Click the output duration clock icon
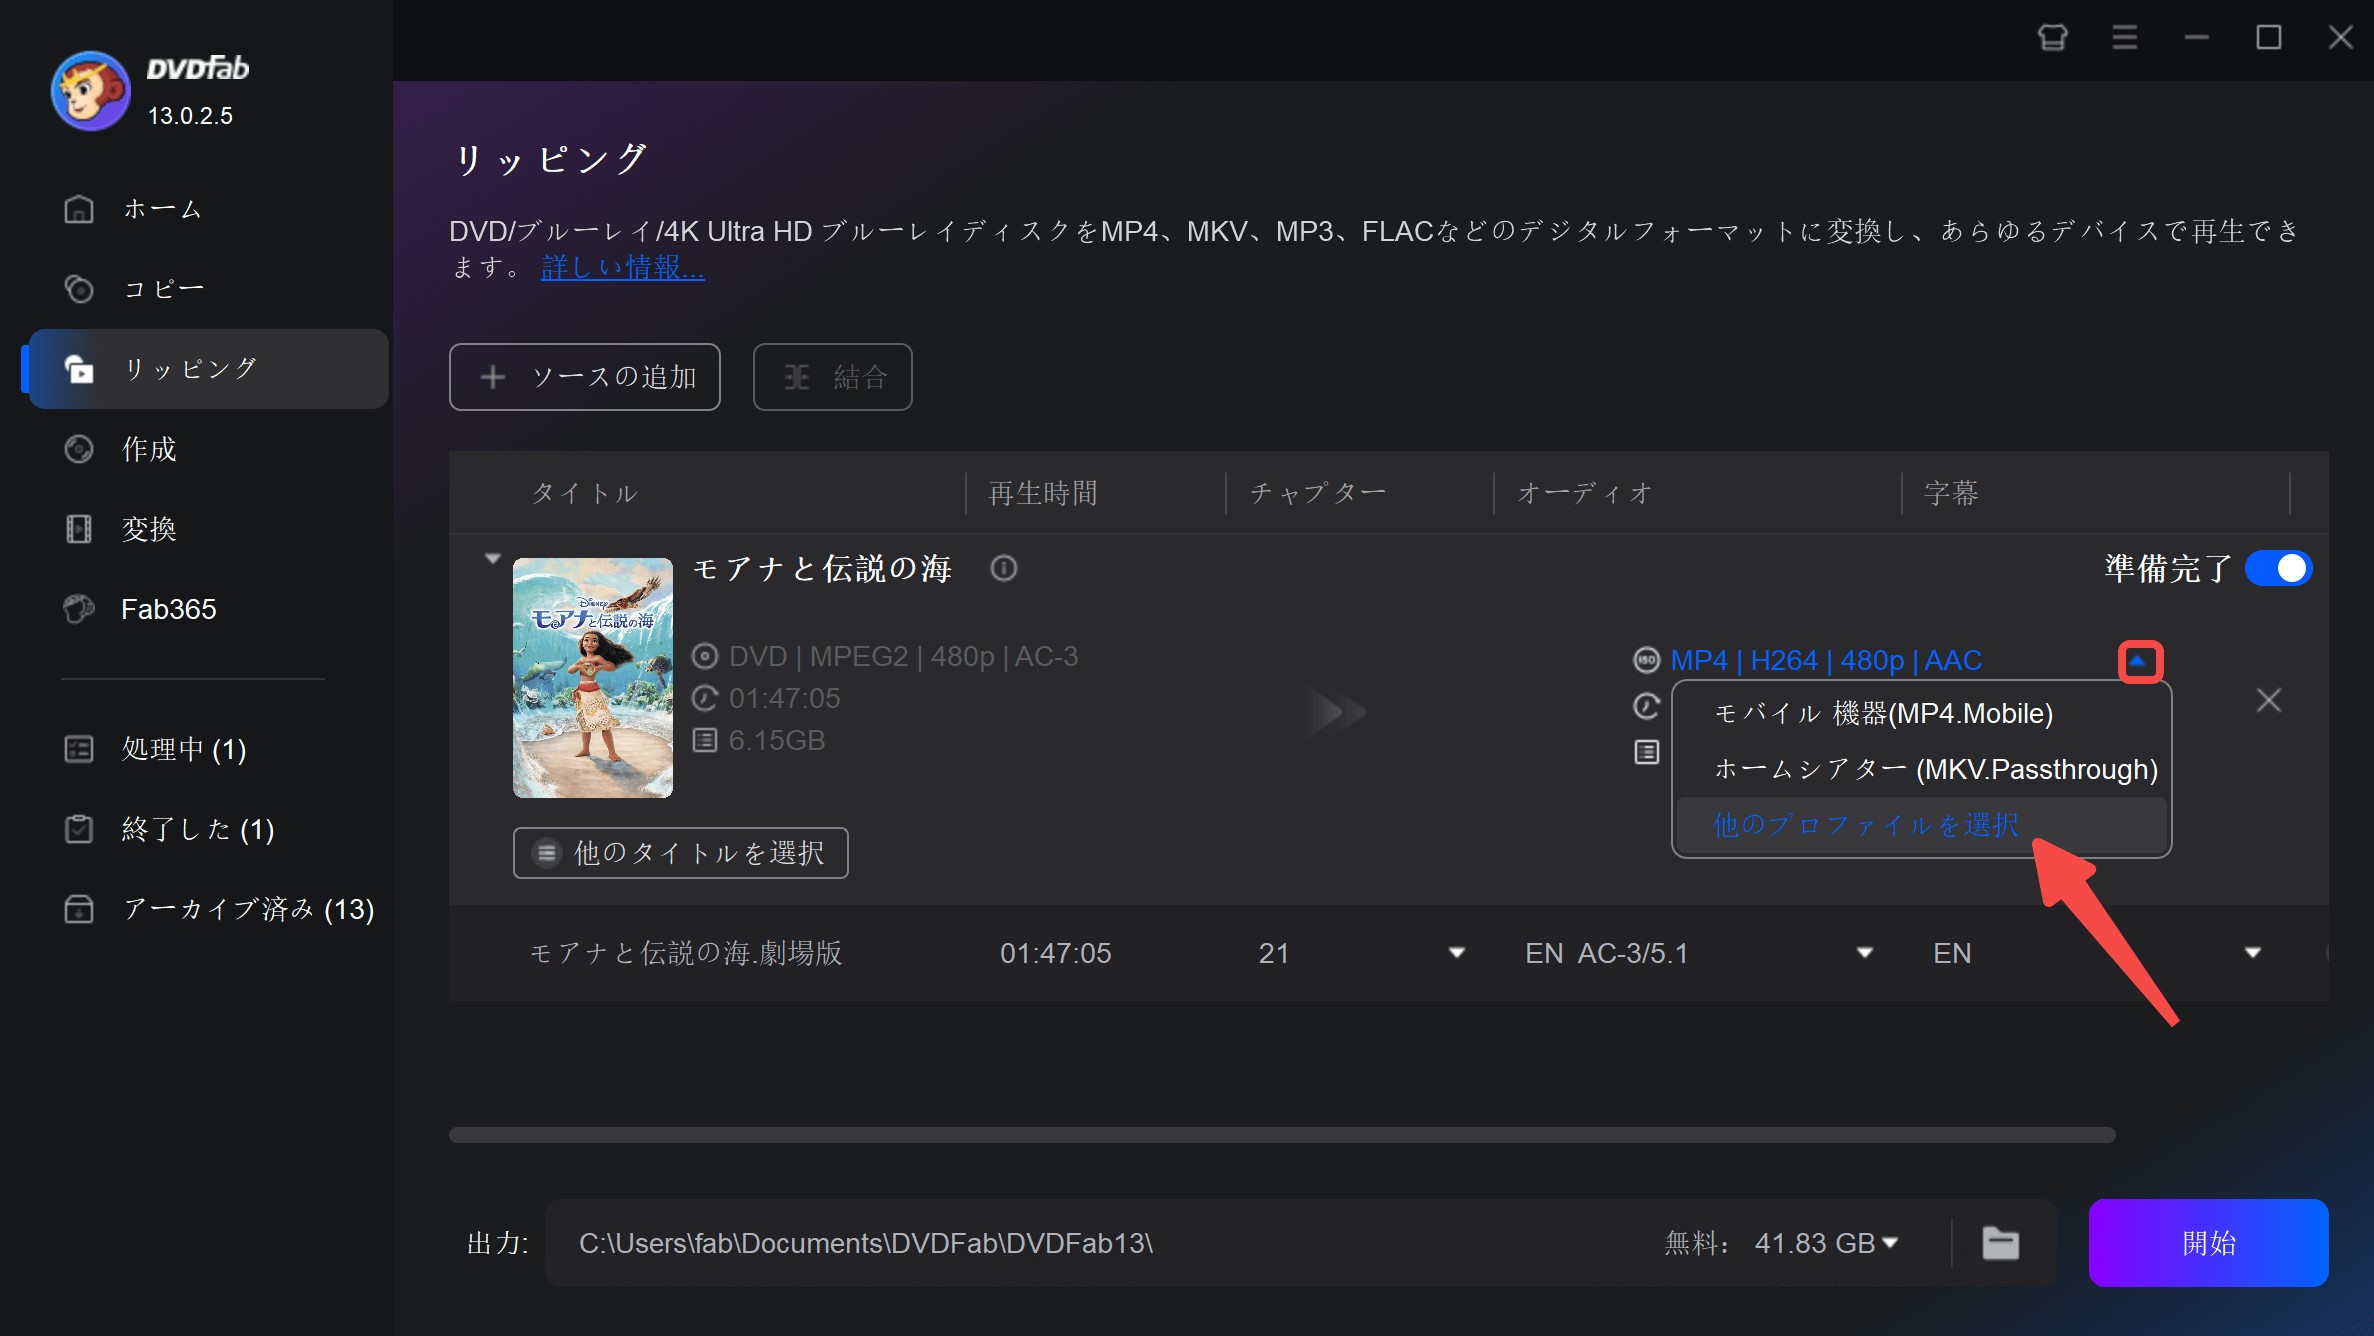 point(1646,706)
